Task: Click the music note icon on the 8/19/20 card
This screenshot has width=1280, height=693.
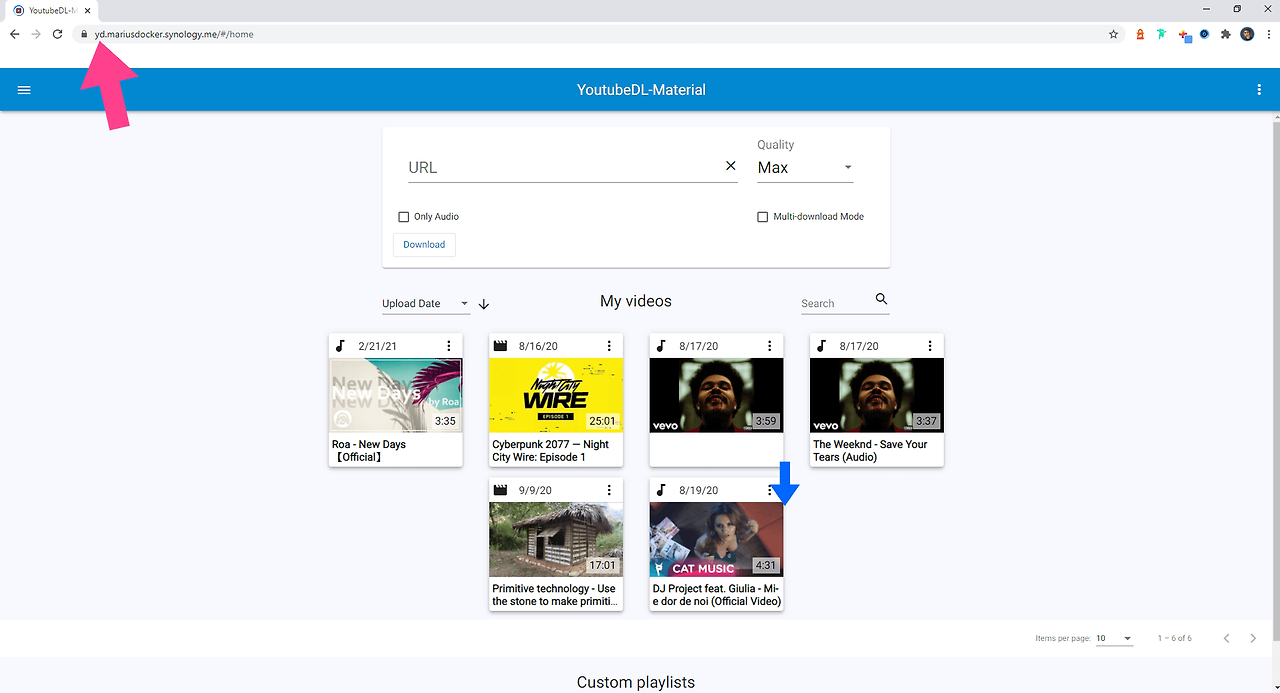Action: pyautogui.click(x=660, y=490)
